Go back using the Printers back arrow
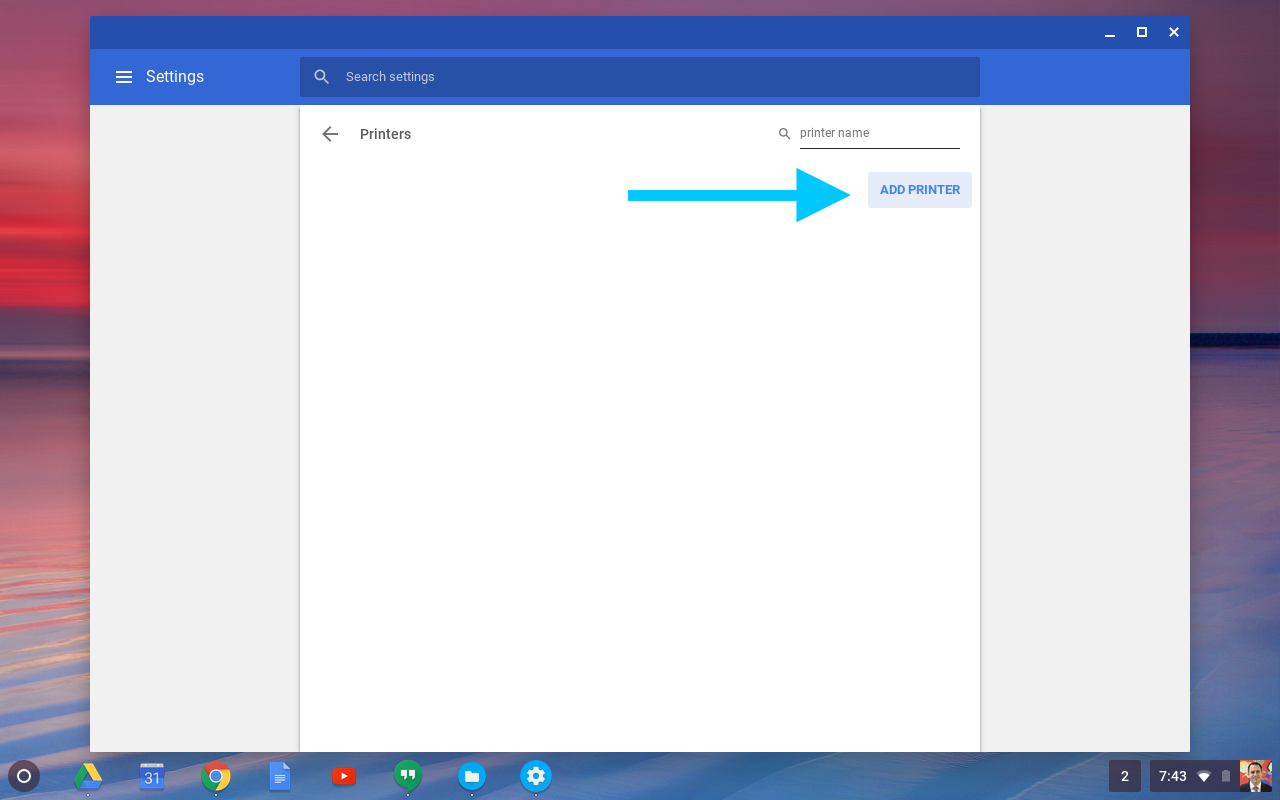Screen dimensions: 1280x800 (x=330, y=134)
